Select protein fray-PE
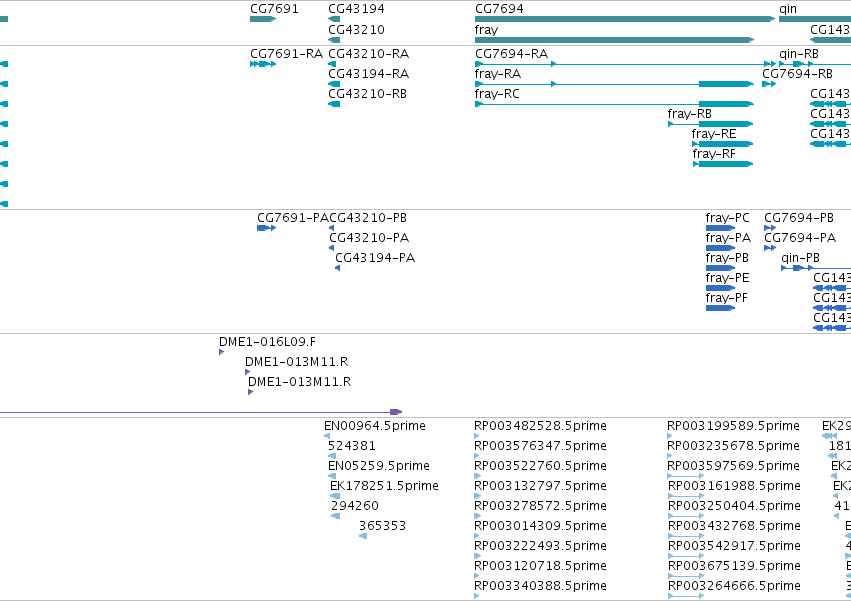This screenshot has height=601, width=851. click(720, 288)
